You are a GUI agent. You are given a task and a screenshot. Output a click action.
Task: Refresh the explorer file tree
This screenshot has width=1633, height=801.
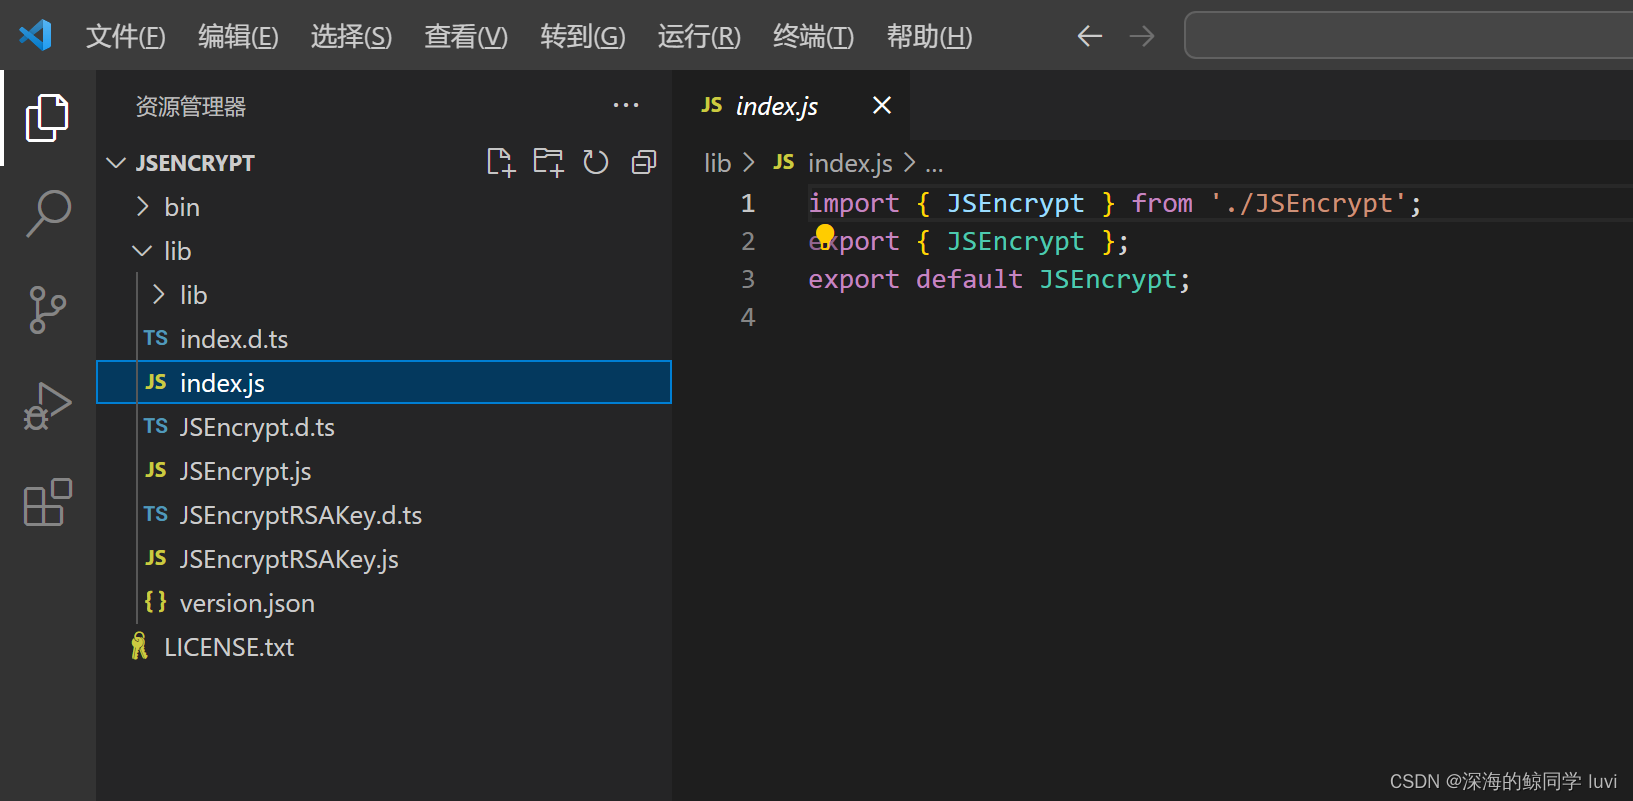point(596,162)
